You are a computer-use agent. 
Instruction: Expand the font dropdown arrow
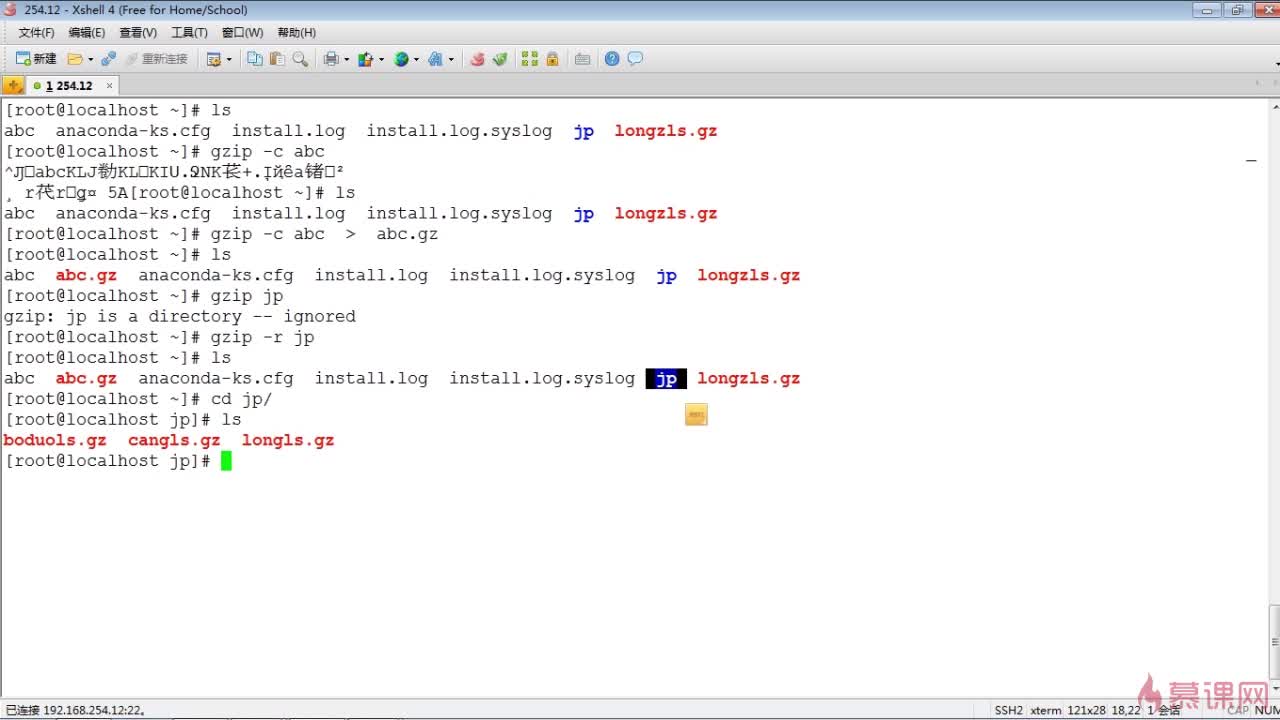pyautogui.click(x=451, y=60)
